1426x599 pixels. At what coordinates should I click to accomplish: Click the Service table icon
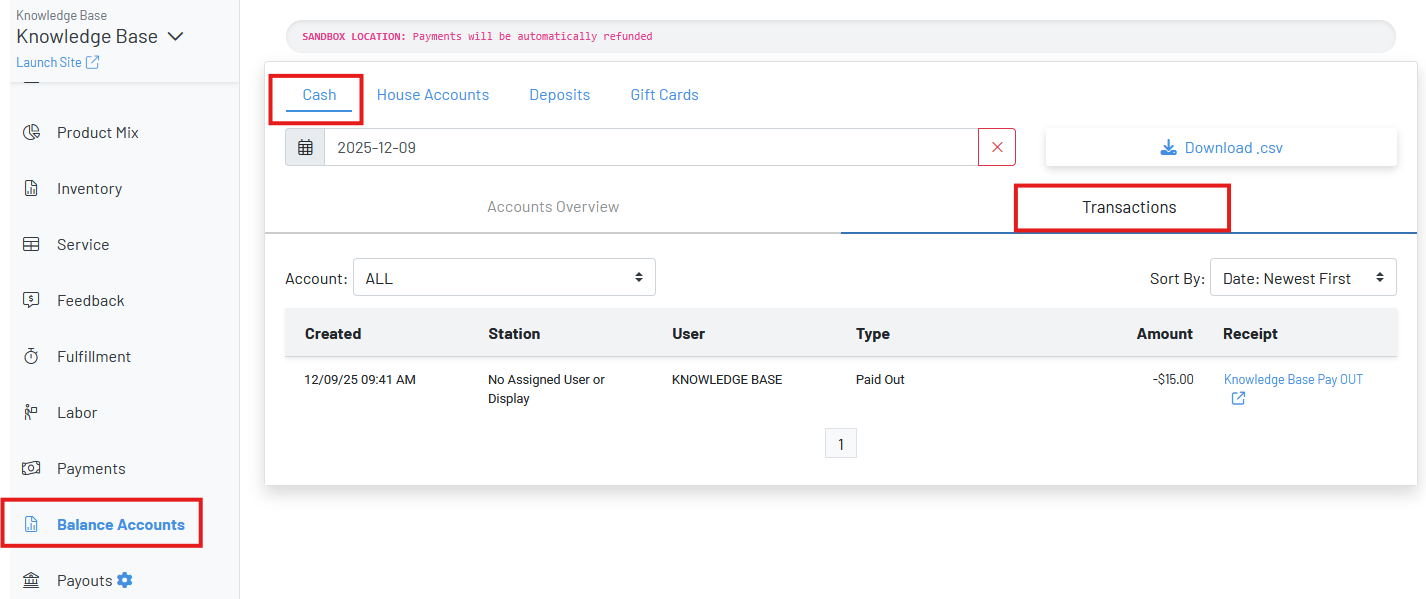31,245
